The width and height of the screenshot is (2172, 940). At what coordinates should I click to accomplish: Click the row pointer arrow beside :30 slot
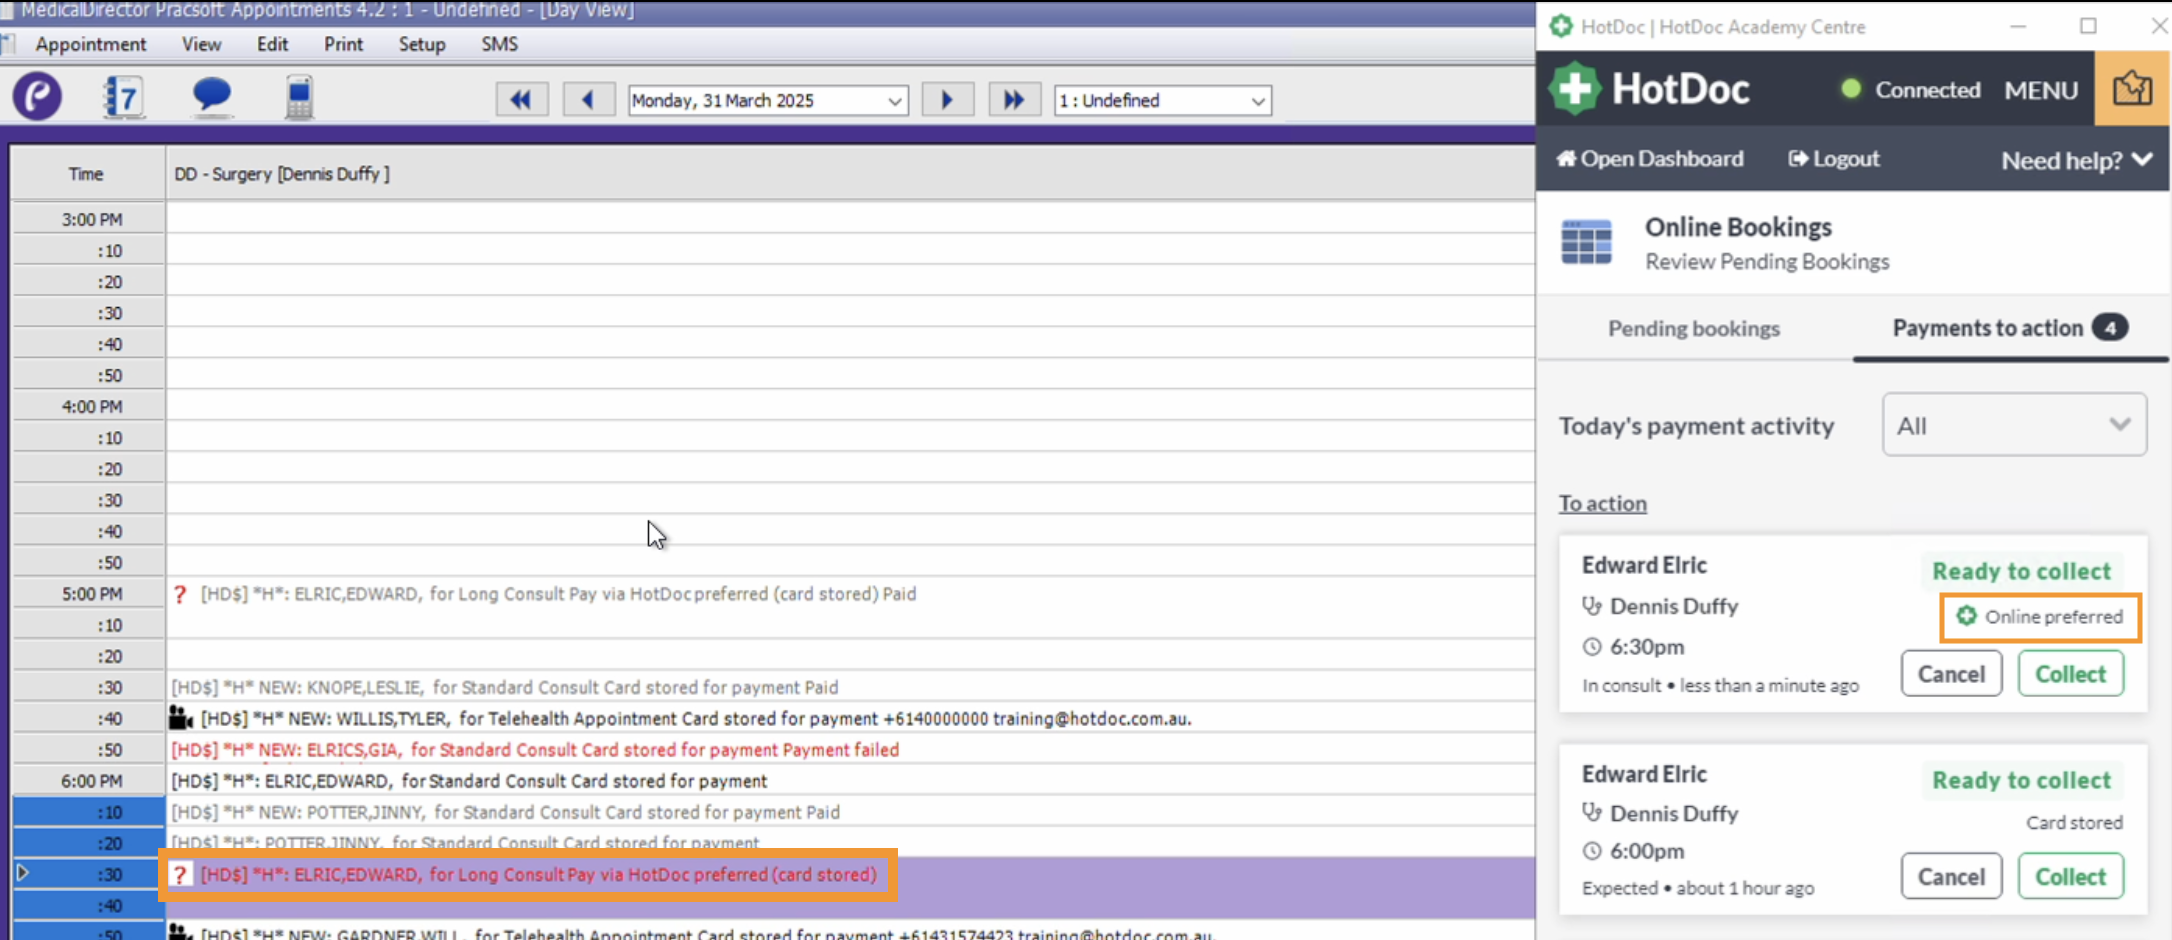click(x=23, y=873)
